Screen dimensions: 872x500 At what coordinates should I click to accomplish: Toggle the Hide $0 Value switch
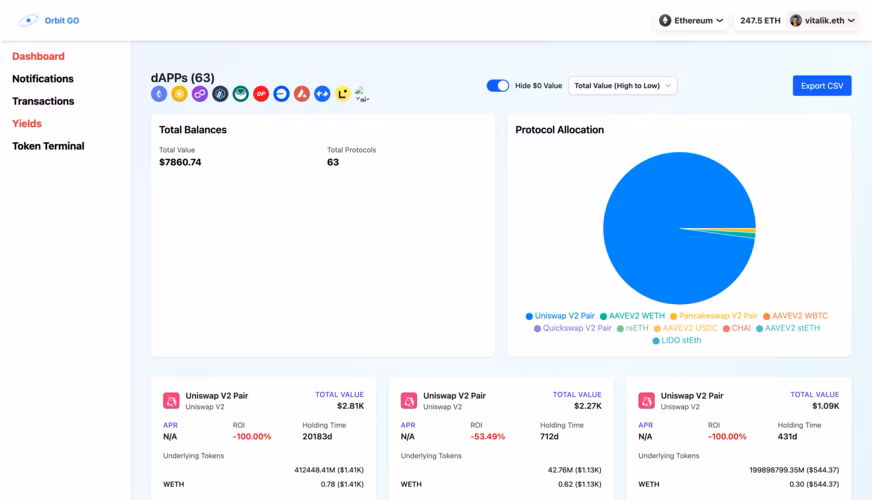tap(498, 86)
